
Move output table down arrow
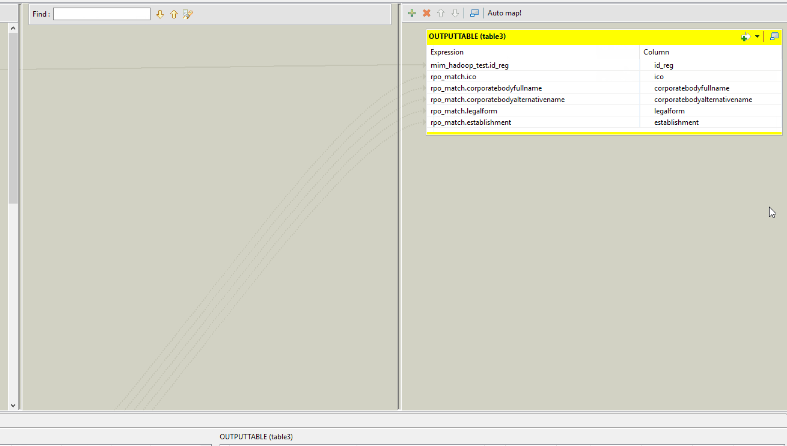tap(455, 13)
